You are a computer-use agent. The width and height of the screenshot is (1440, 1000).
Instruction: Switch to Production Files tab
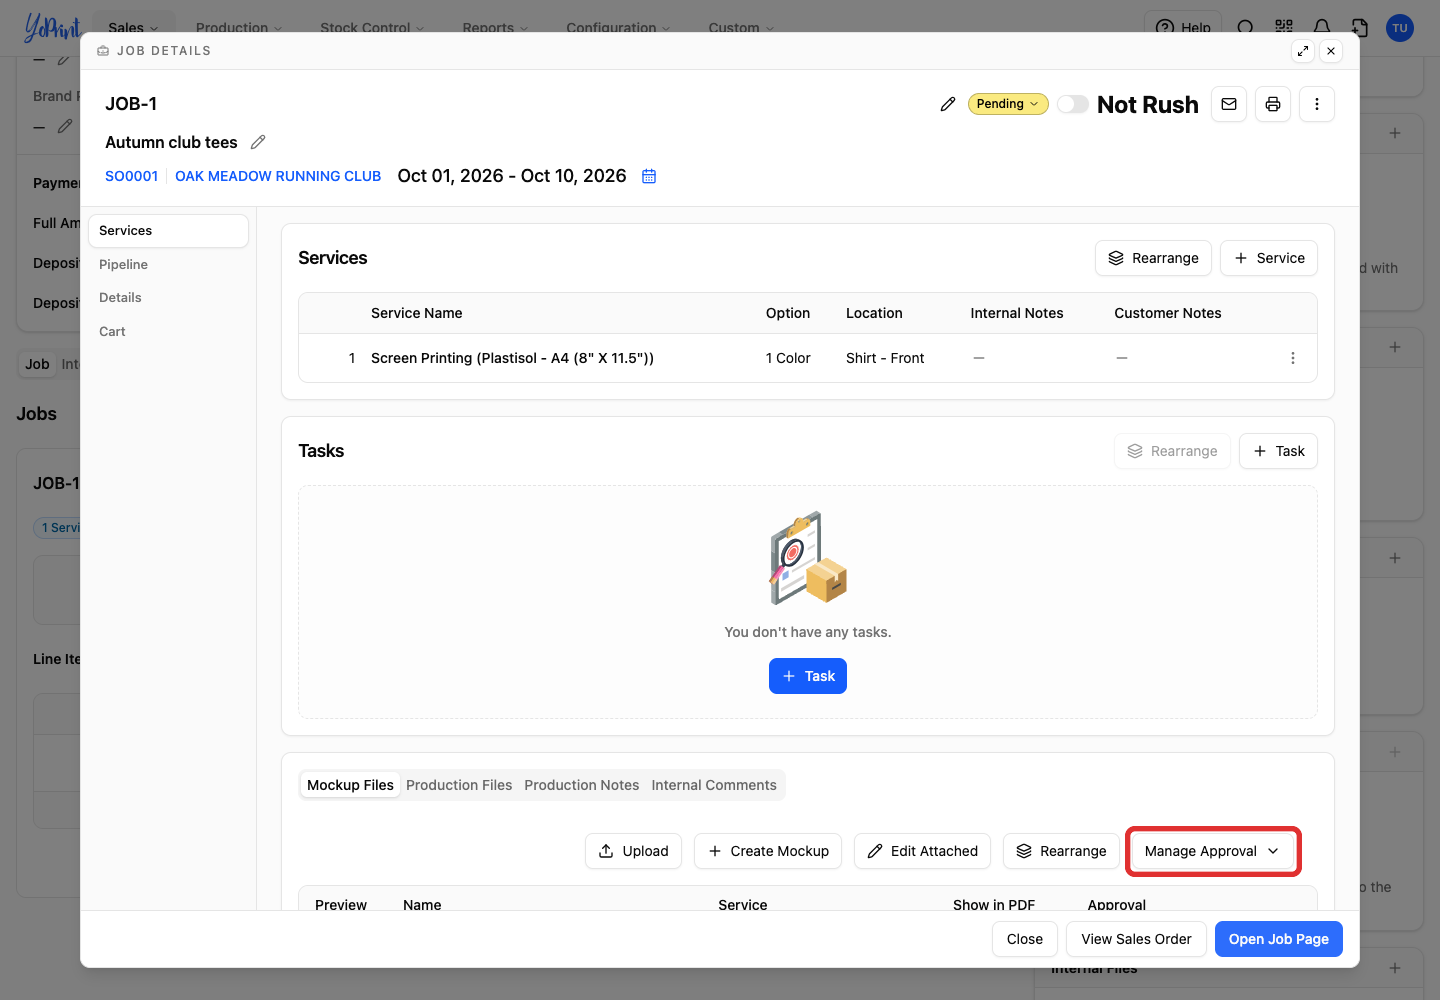pyautogui.click(x=459, y=785)
